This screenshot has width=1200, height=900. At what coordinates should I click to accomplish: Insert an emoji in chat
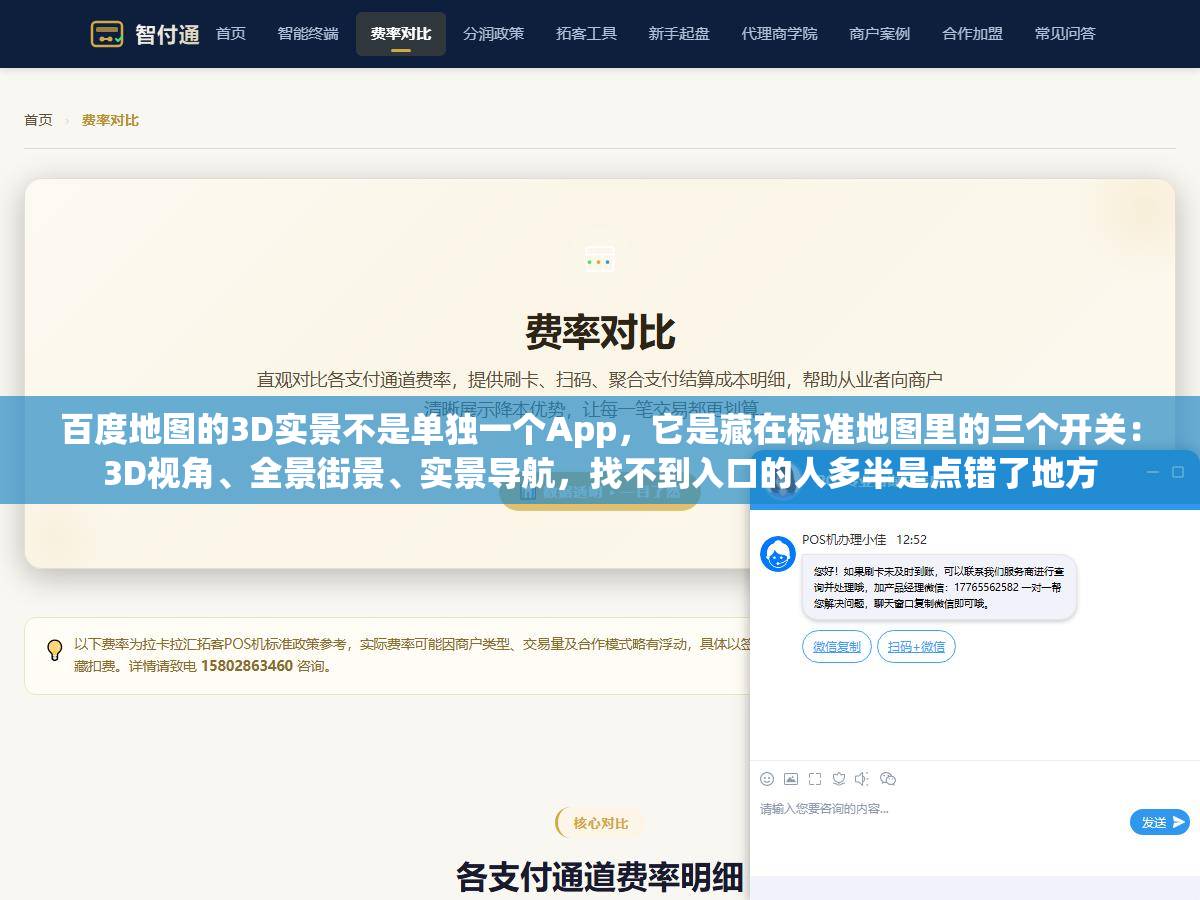(x=767, y=778)
